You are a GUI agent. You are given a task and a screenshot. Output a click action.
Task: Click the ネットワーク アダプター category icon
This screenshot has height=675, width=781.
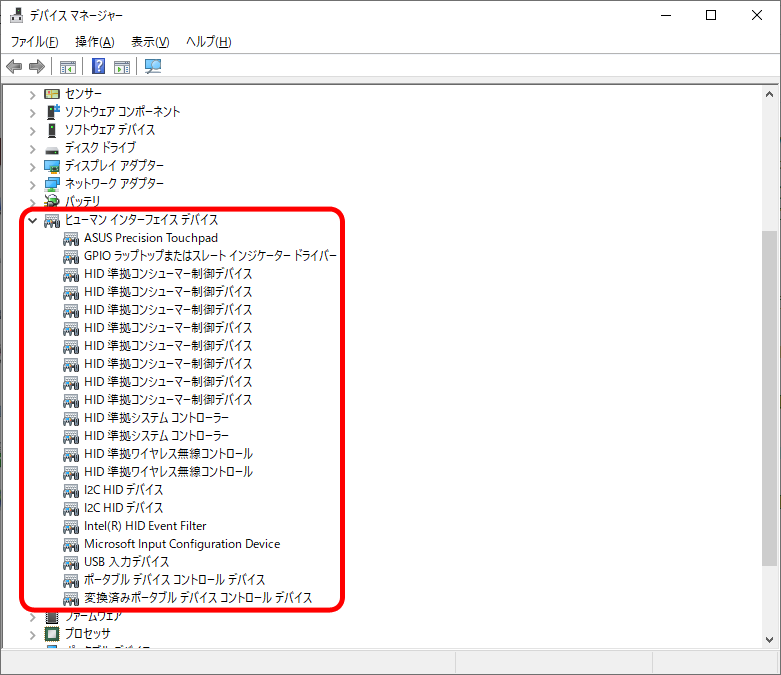pyautogui.click(x=52, y=184)
